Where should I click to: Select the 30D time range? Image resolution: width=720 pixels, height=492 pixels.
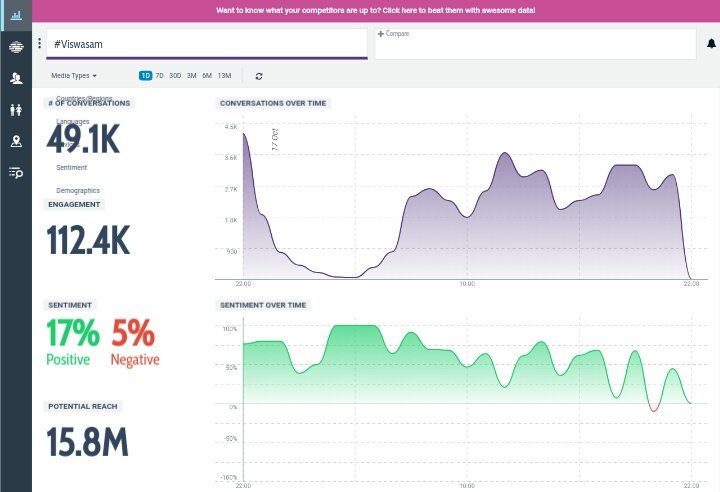tap(175, 76)
